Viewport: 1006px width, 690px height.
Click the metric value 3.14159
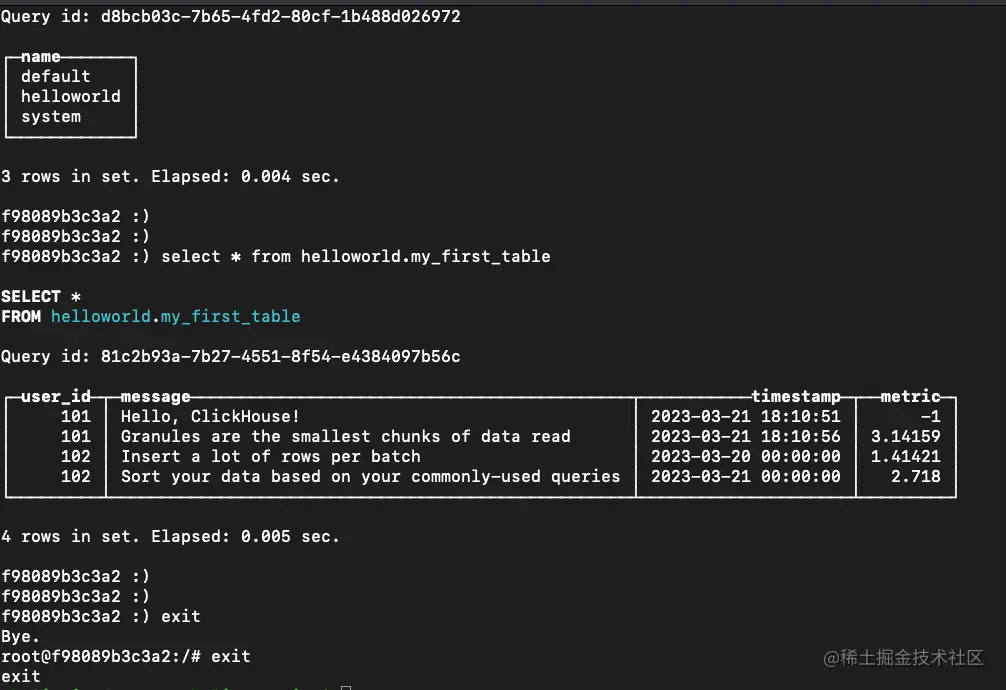pyautogui.click(x=905, y=436)
